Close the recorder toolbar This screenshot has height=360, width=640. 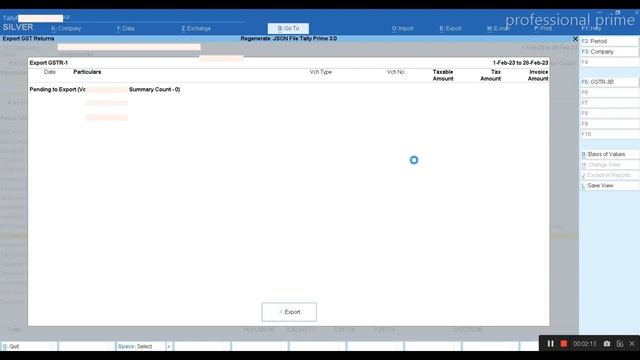(632, 344)
